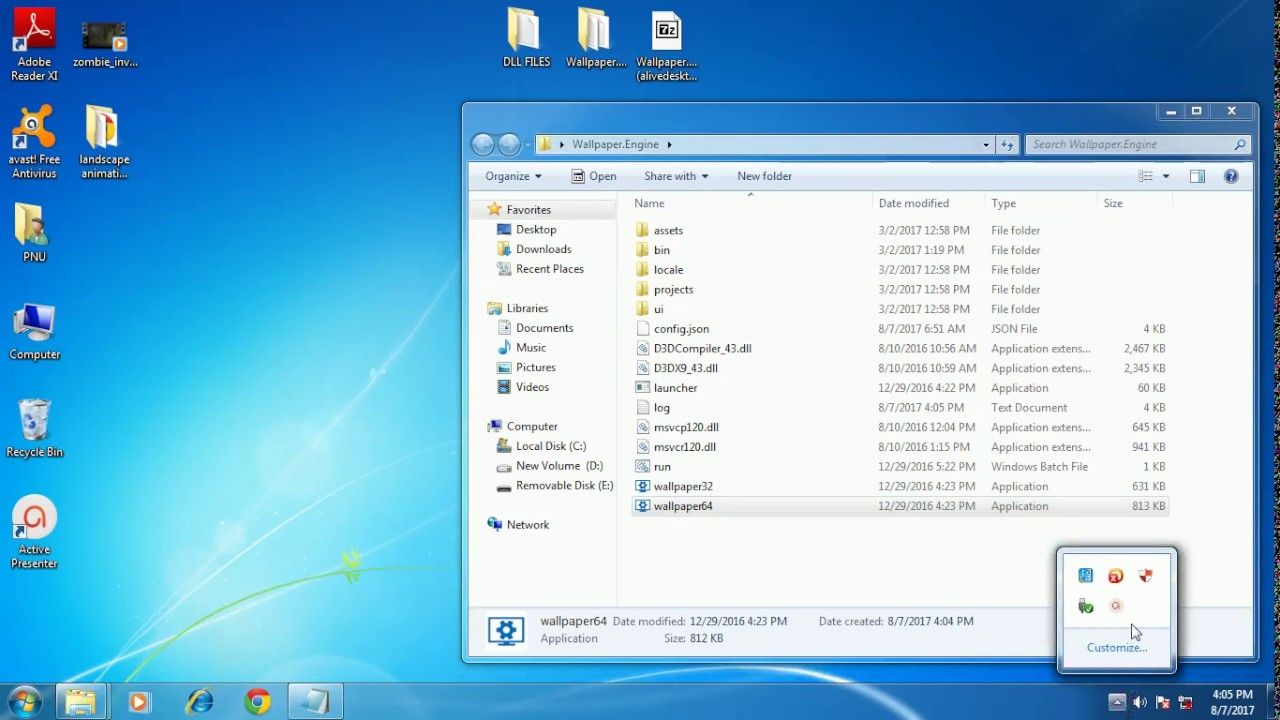Open the Safely Remove Hardware tray icon

click(1086, 605)
